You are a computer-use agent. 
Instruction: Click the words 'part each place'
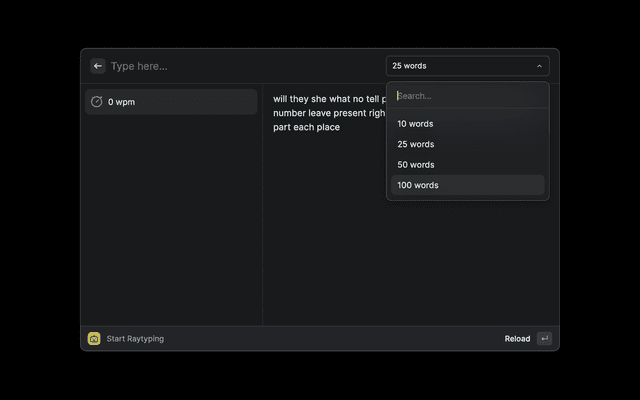[307, 127]
